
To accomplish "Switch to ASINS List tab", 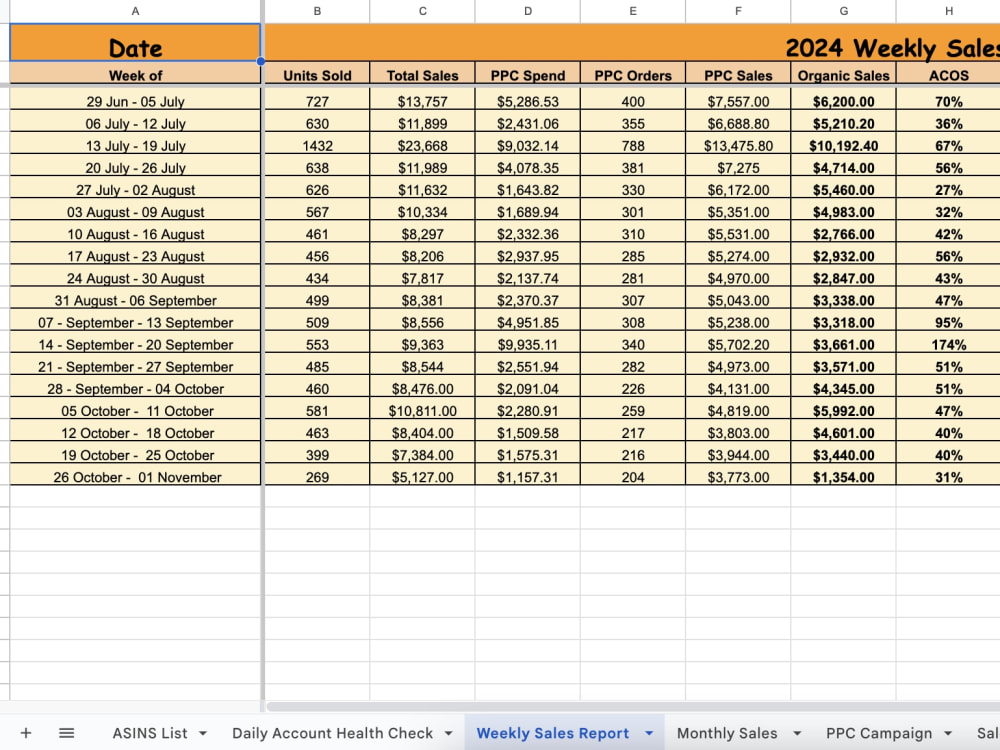I will (150, 733).
